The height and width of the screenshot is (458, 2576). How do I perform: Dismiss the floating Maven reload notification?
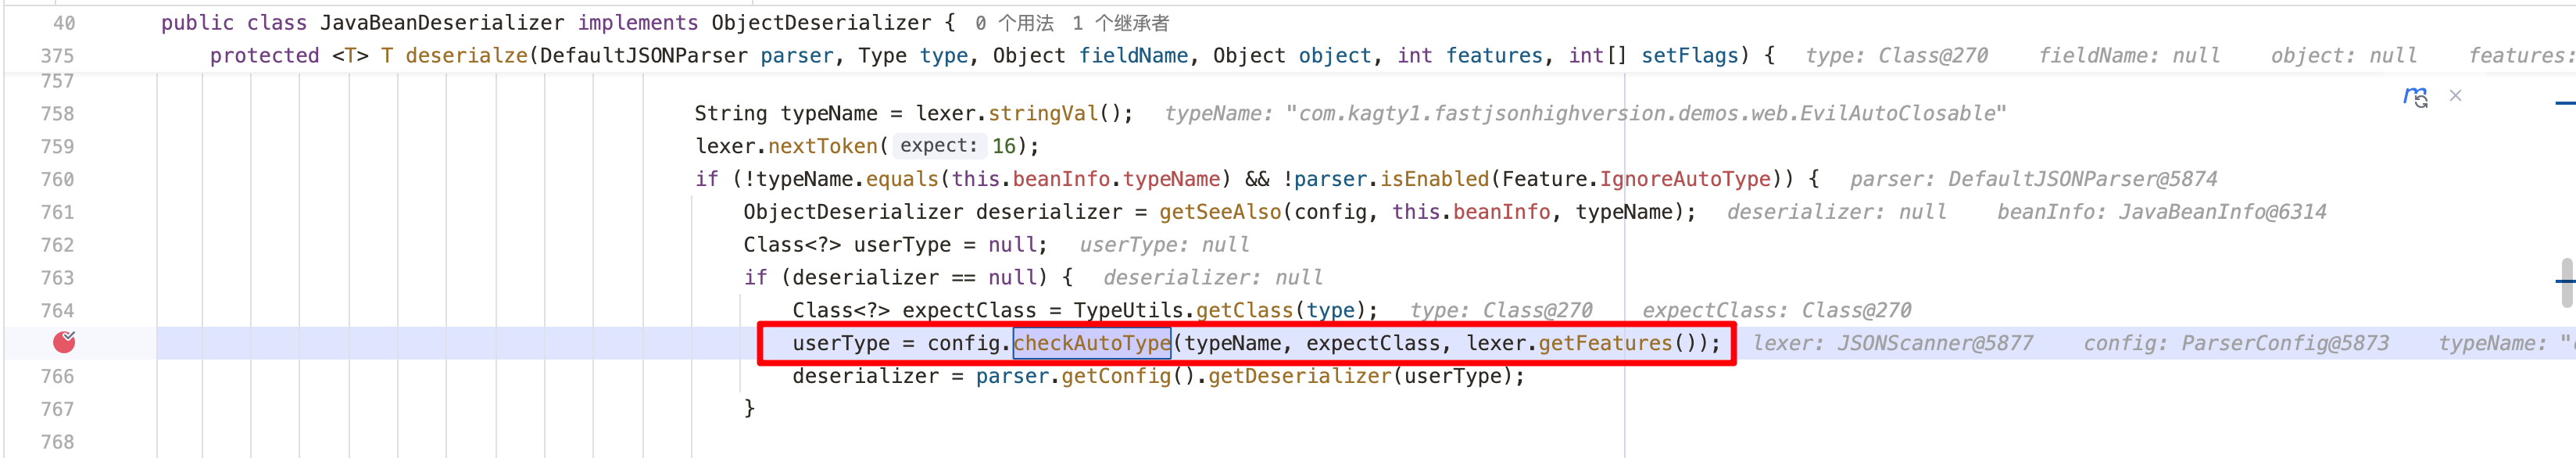(x=2455, y=96)
